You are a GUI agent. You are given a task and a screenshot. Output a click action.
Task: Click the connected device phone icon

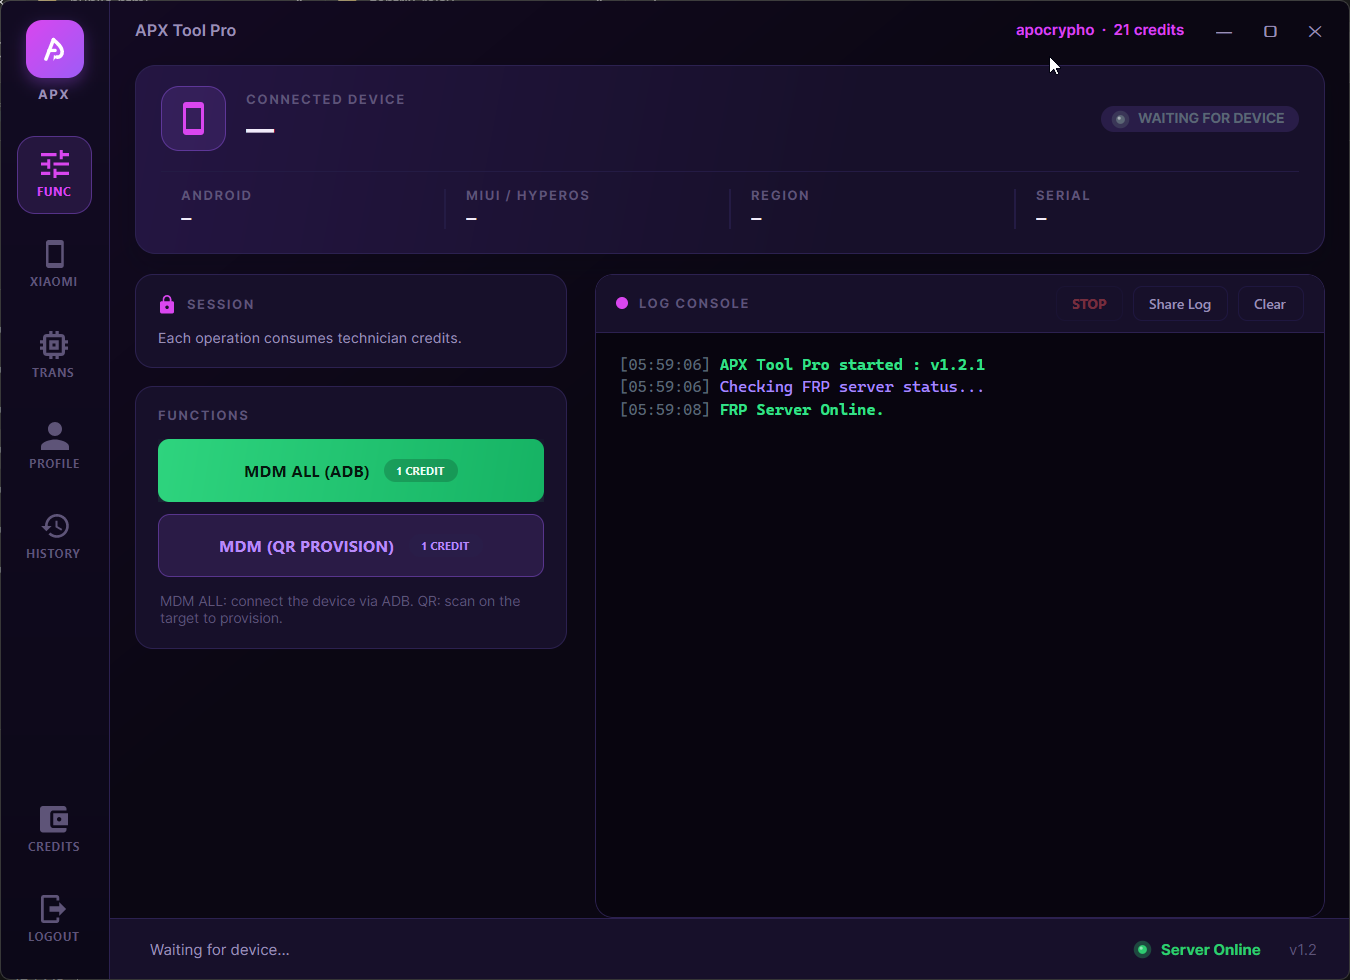[x=193, y=118]
